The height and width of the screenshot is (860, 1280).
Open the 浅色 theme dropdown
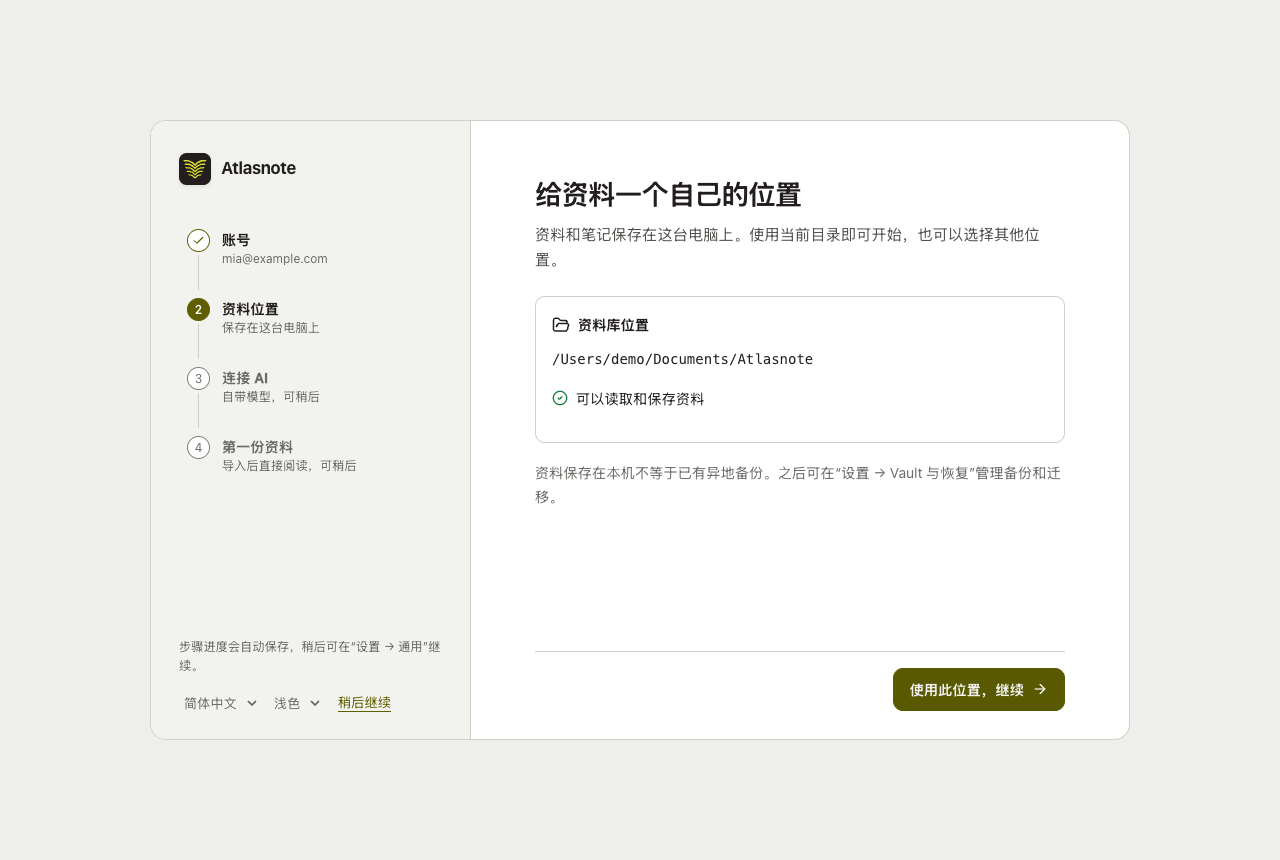[x=297, y=703]
